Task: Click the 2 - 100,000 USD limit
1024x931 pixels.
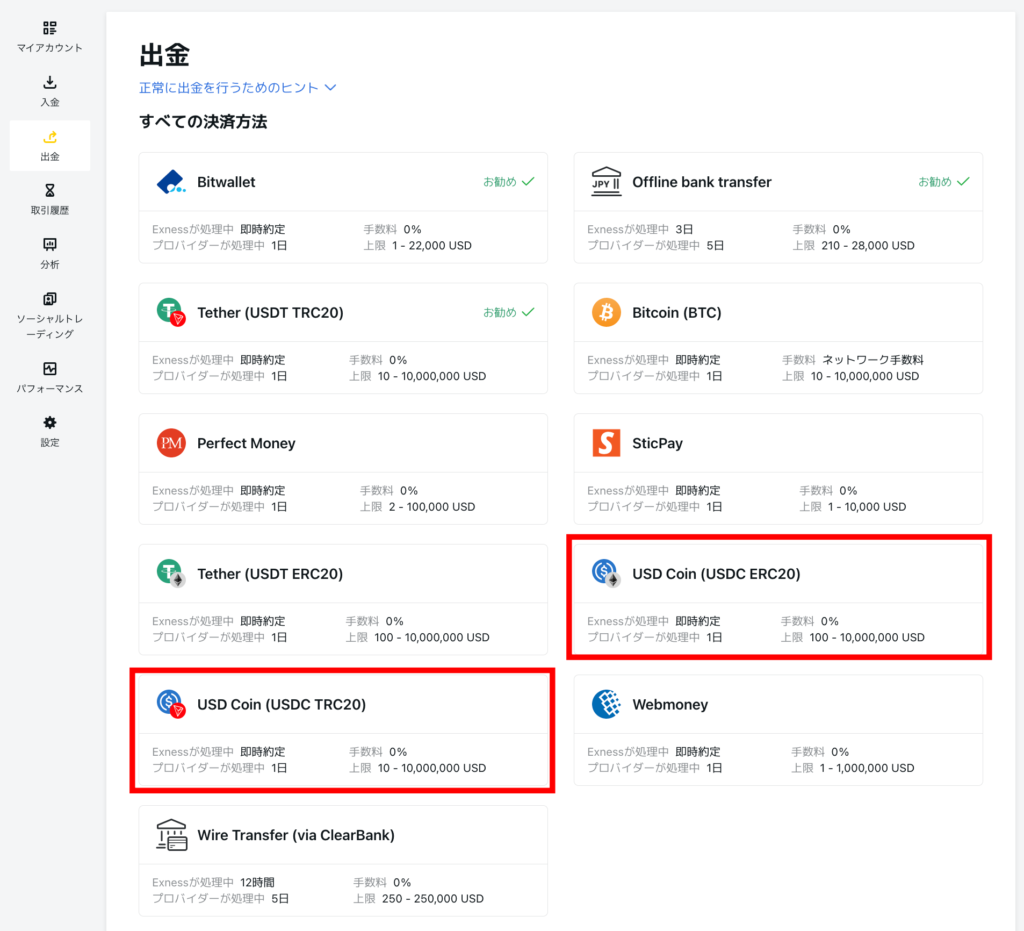Action: 432,507
